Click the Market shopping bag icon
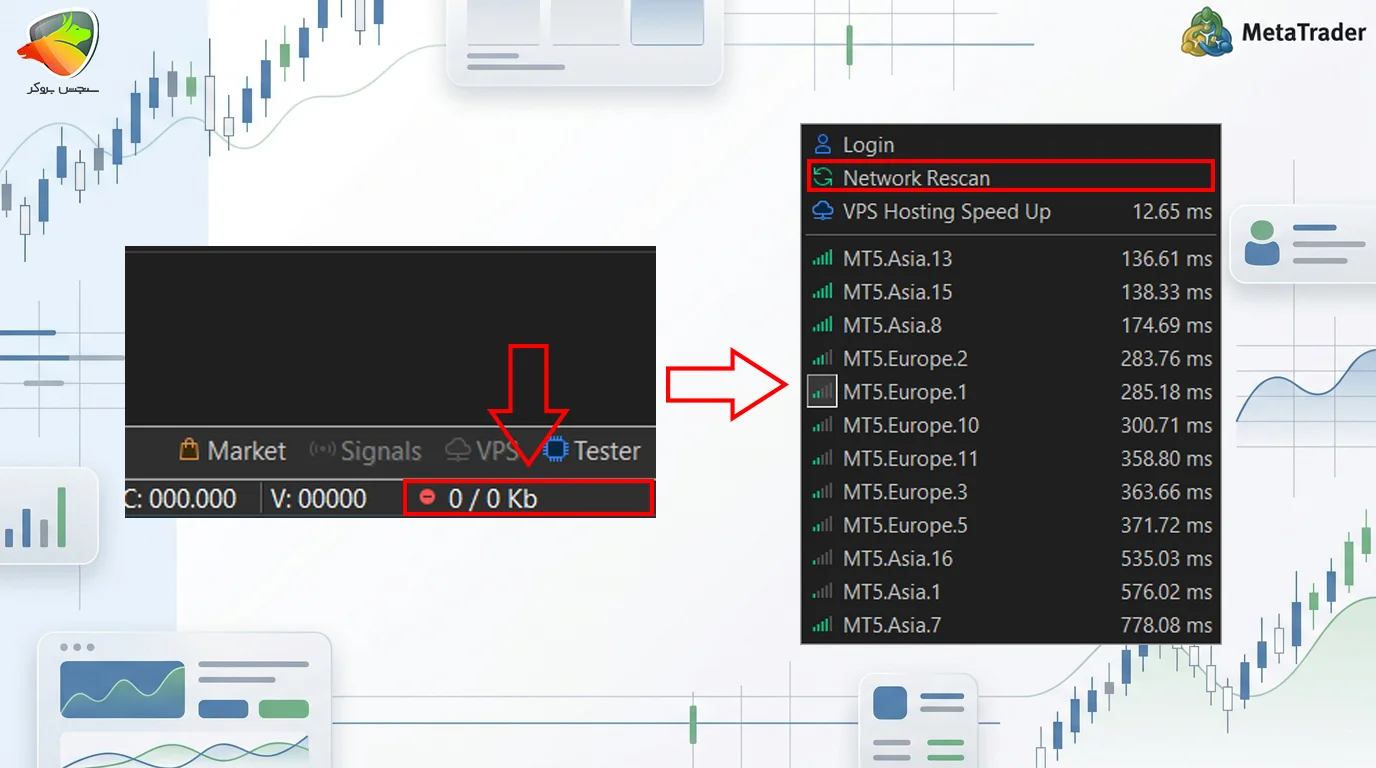Screen dimensions: 1376x768 [x=189, y=450]
